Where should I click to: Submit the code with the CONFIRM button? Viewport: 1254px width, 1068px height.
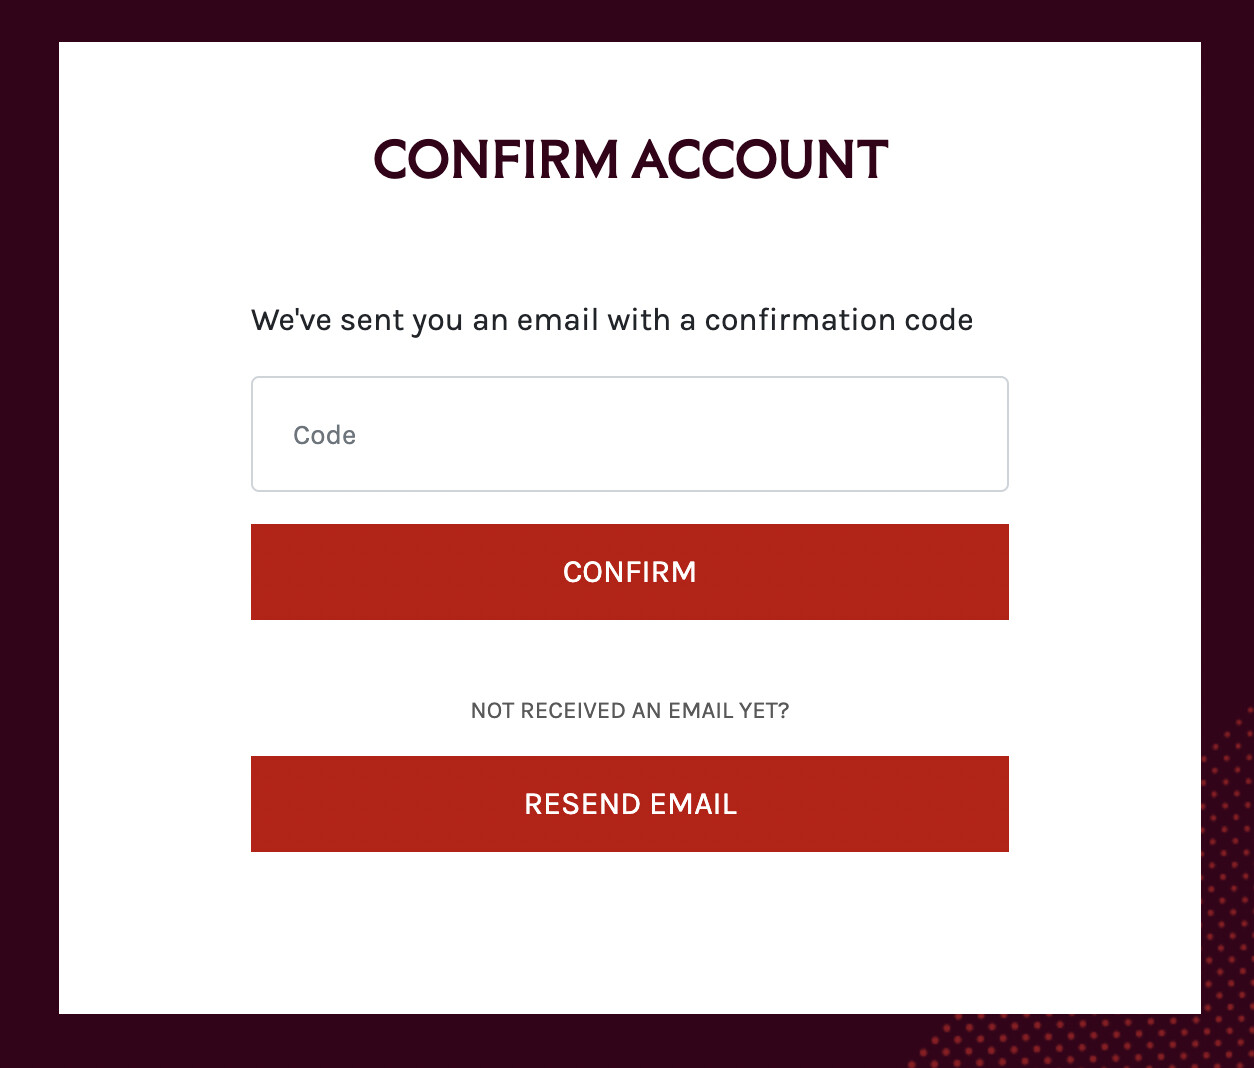click(x=629, y=572)
